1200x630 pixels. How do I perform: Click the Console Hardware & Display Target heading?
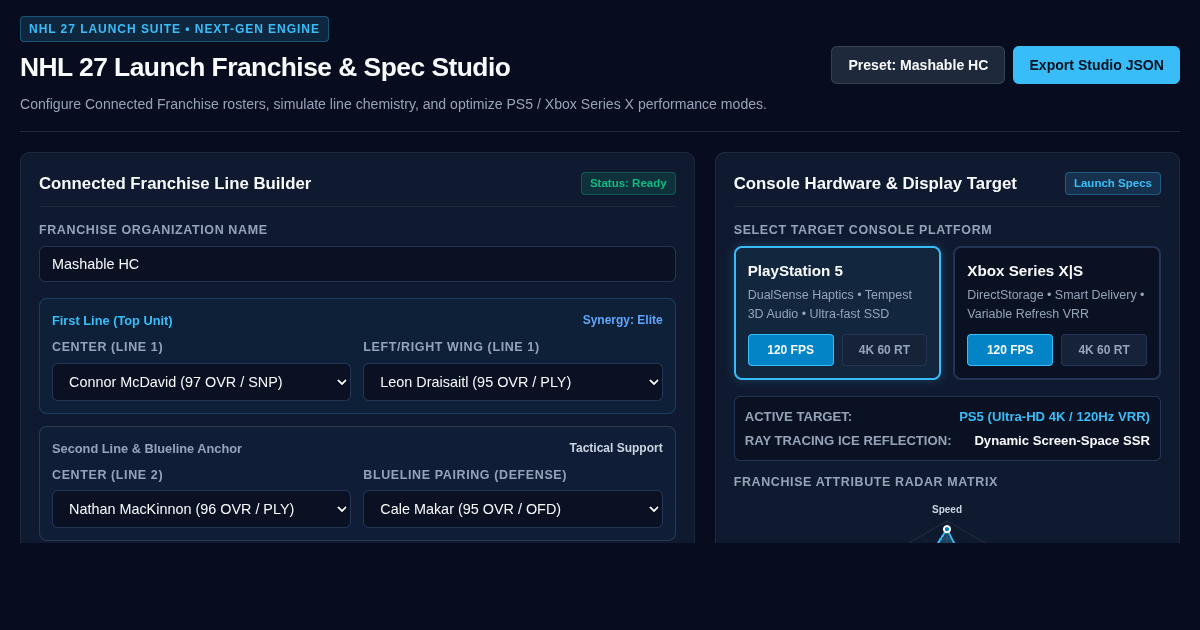pos(875,183)
